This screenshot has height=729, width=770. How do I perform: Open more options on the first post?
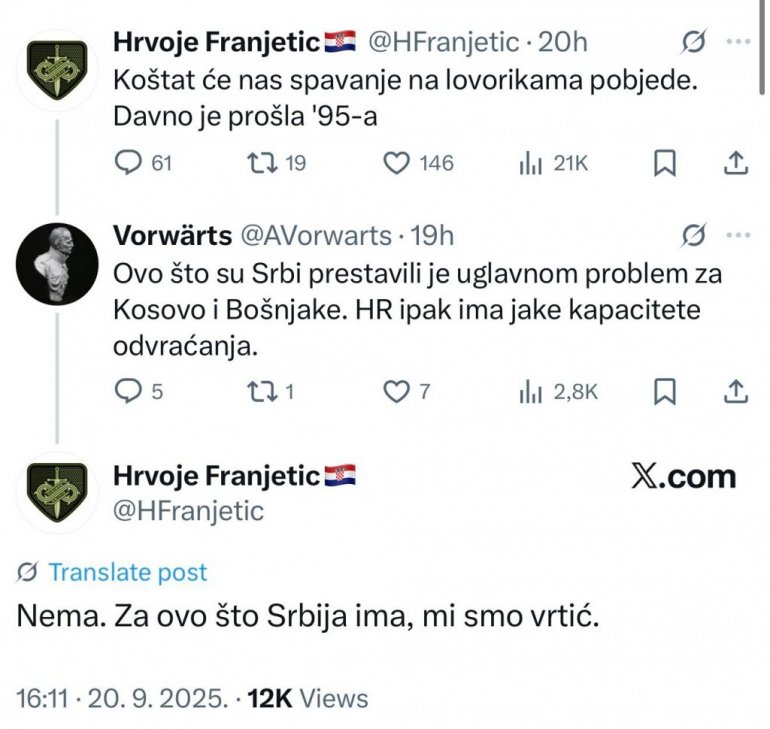click(x=737, y=42)
